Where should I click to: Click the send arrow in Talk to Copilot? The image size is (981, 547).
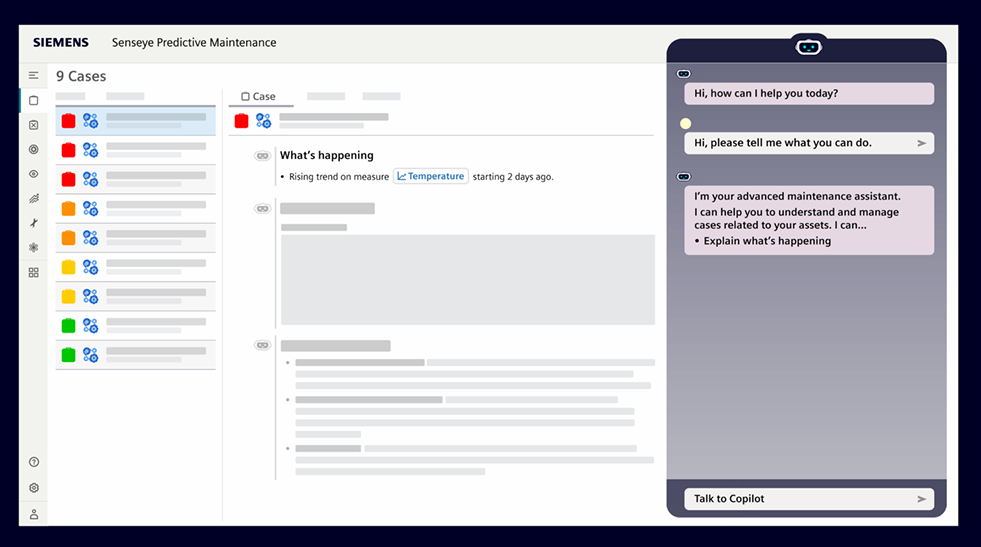922,499
